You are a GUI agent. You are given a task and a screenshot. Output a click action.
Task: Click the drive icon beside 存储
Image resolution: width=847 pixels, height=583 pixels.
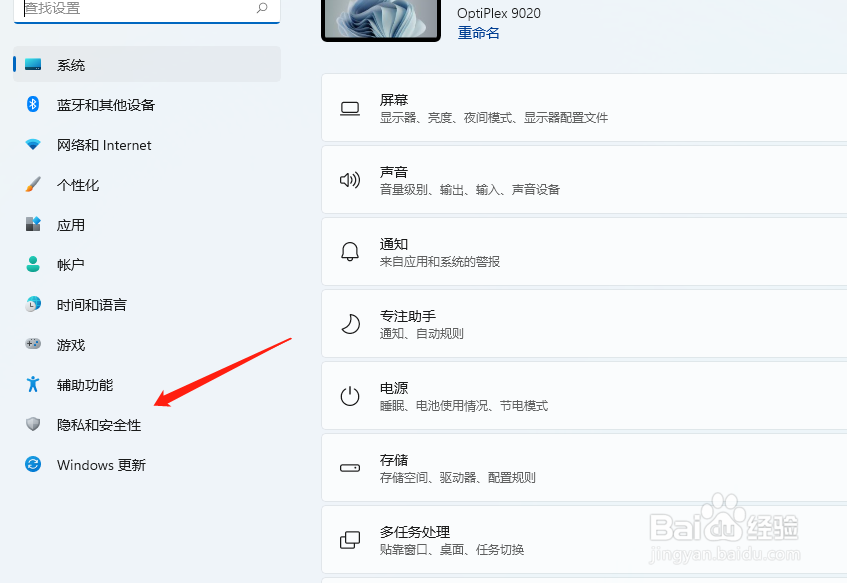[350, 468]
